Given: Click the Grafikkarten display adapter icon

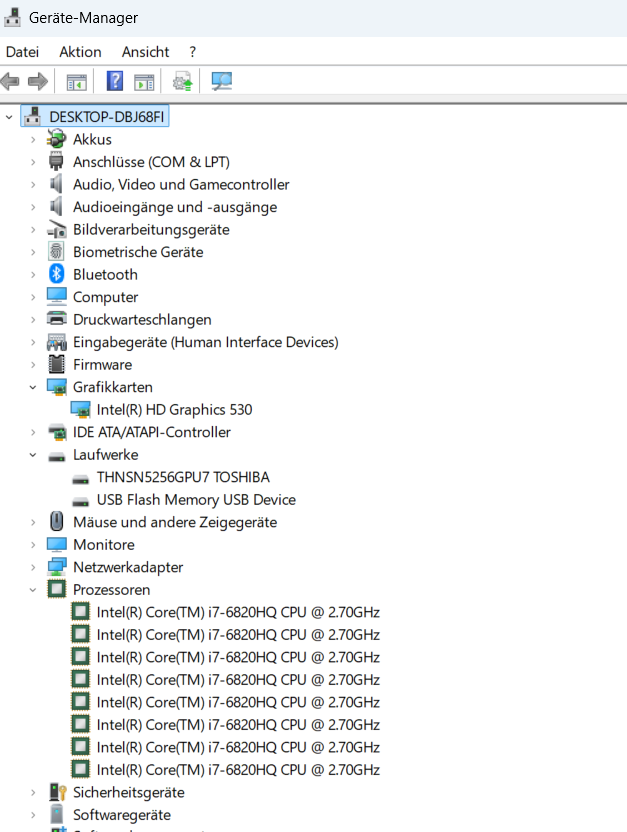Looking at the screenshot, I should [56, 387].
